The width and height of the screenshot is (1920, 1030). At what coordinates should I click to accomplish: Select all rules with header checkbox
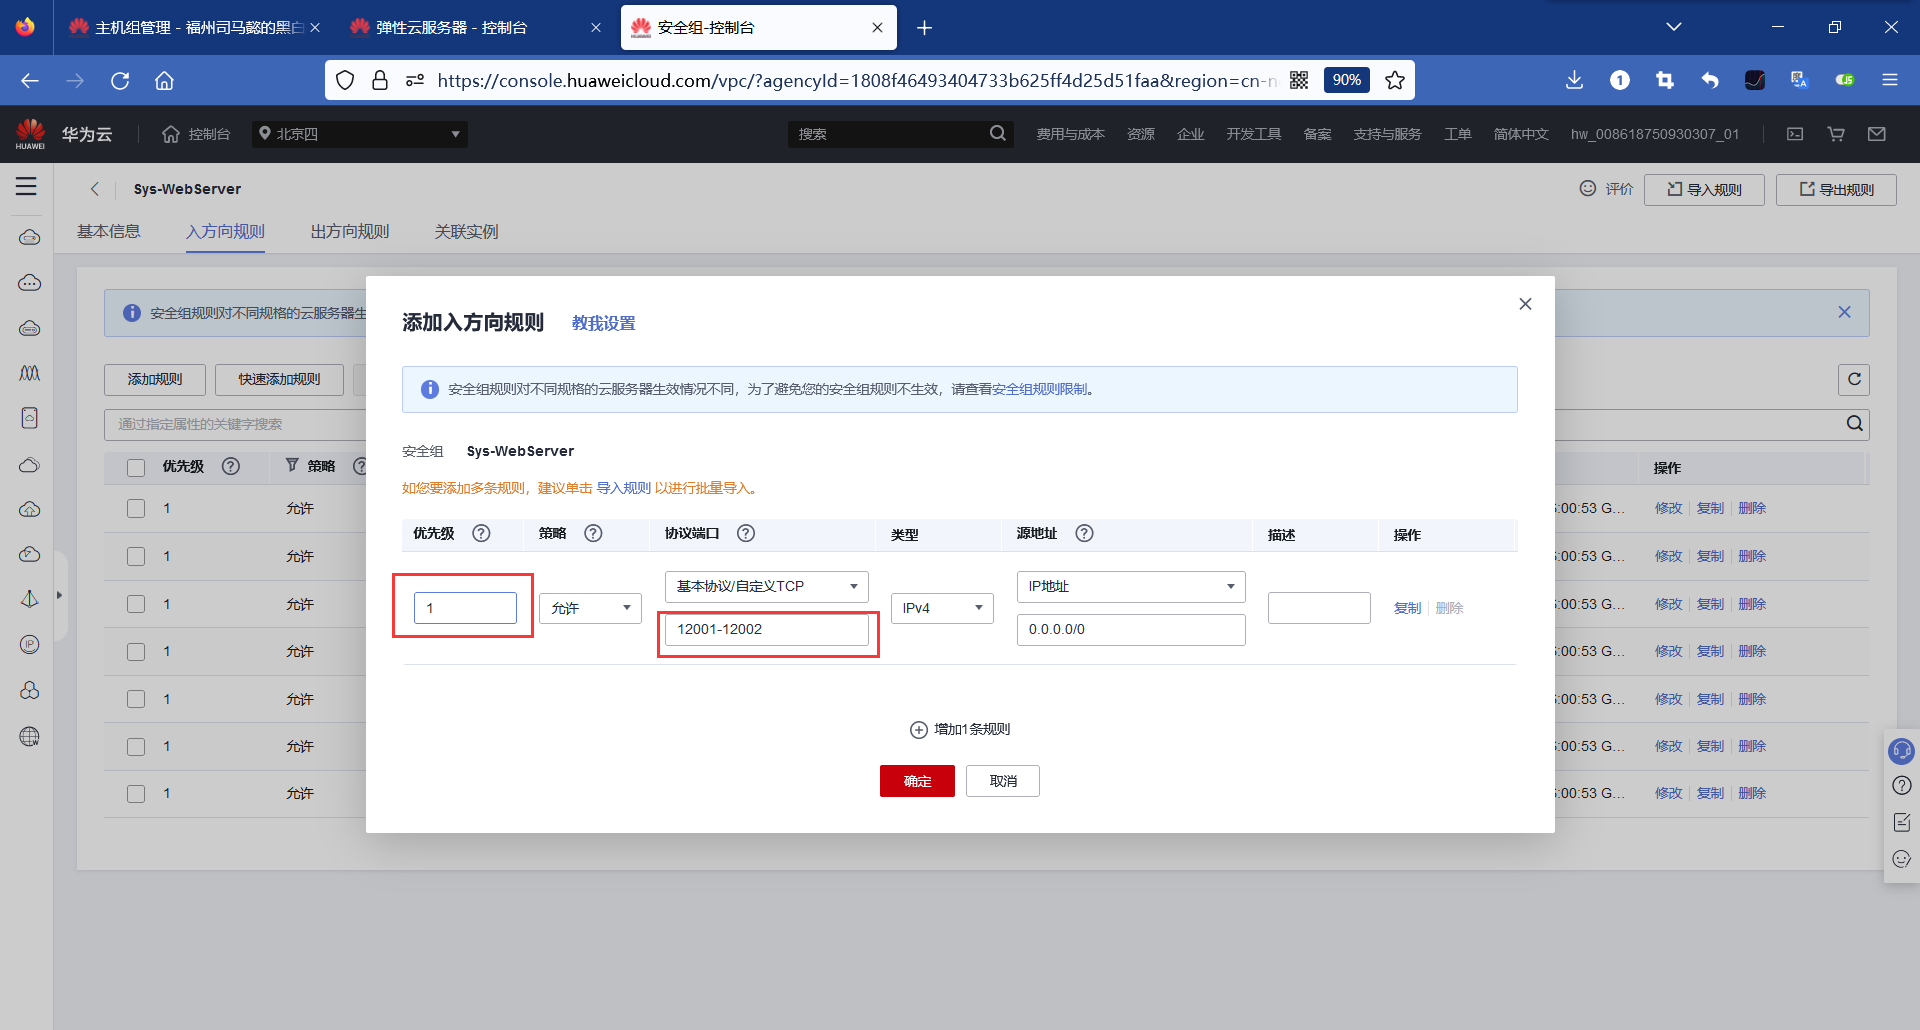point(136,467)
